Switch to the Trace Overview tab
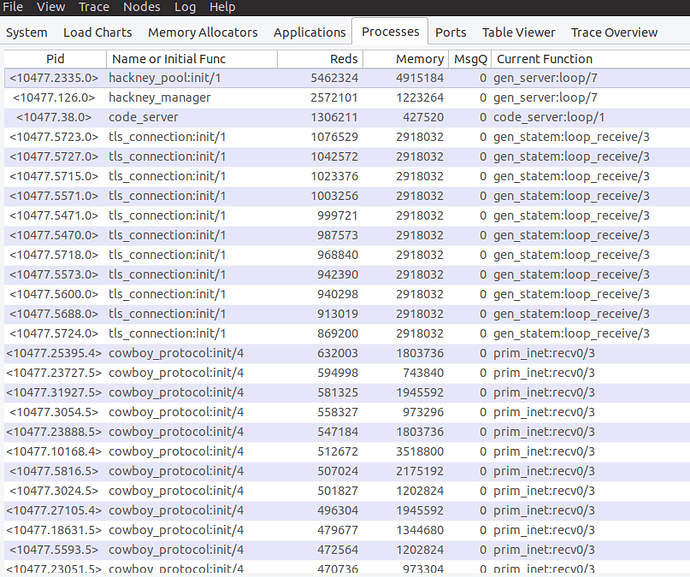The height and width of the screenshot is (577, 690). click(614, 33)
